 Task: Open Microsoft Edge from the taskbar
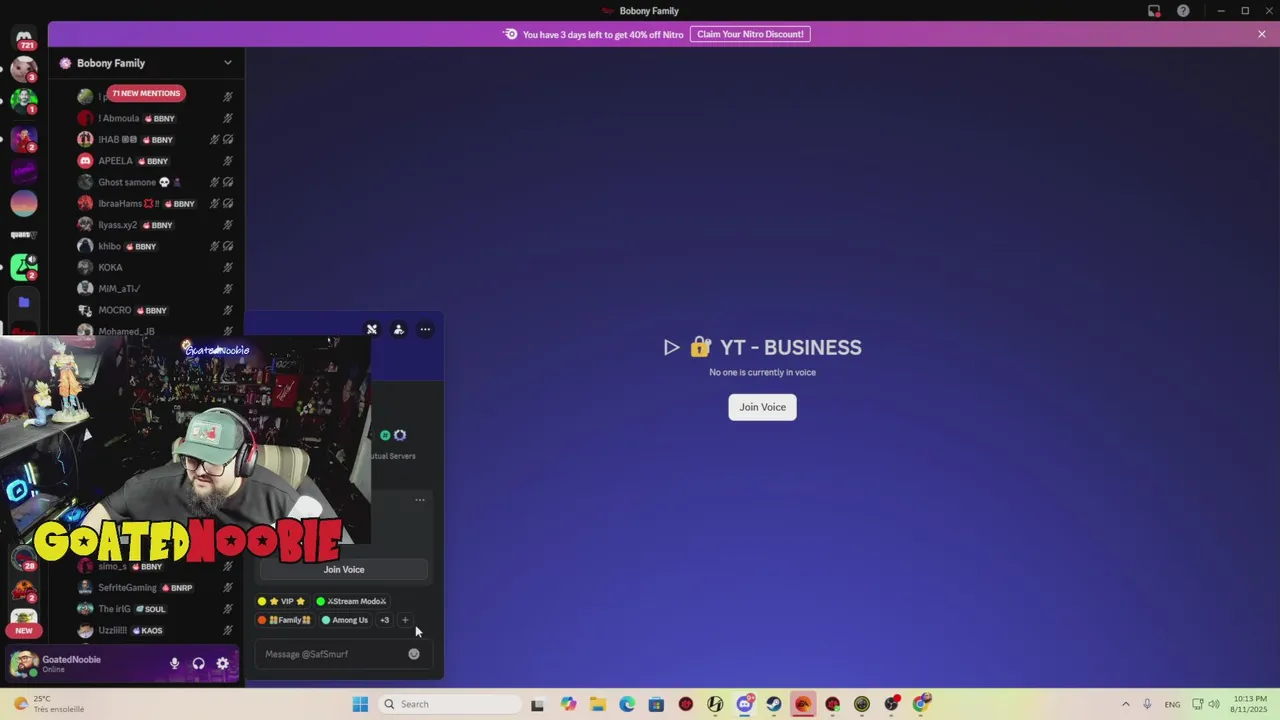(627, 704)
